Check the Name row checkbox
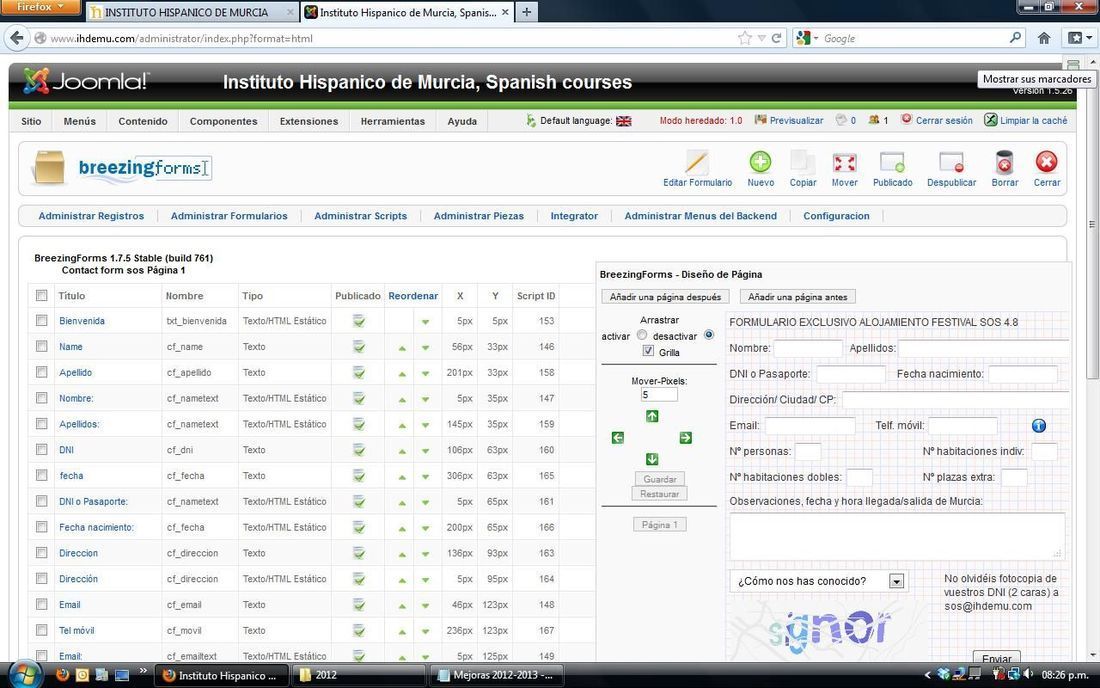Screen dimensions: 1100x688 pyautogui.click(x=41, y=346)
